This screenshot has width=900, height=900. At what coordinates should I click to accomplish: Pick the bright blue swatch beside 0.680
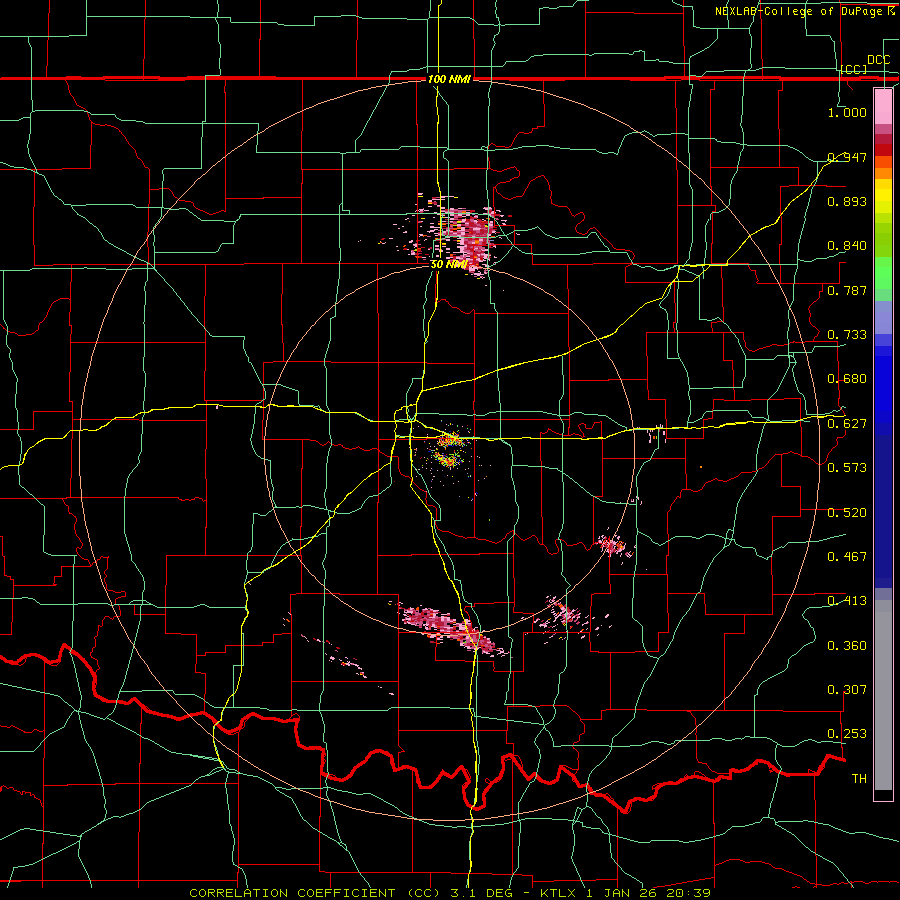tap(883, 390)
